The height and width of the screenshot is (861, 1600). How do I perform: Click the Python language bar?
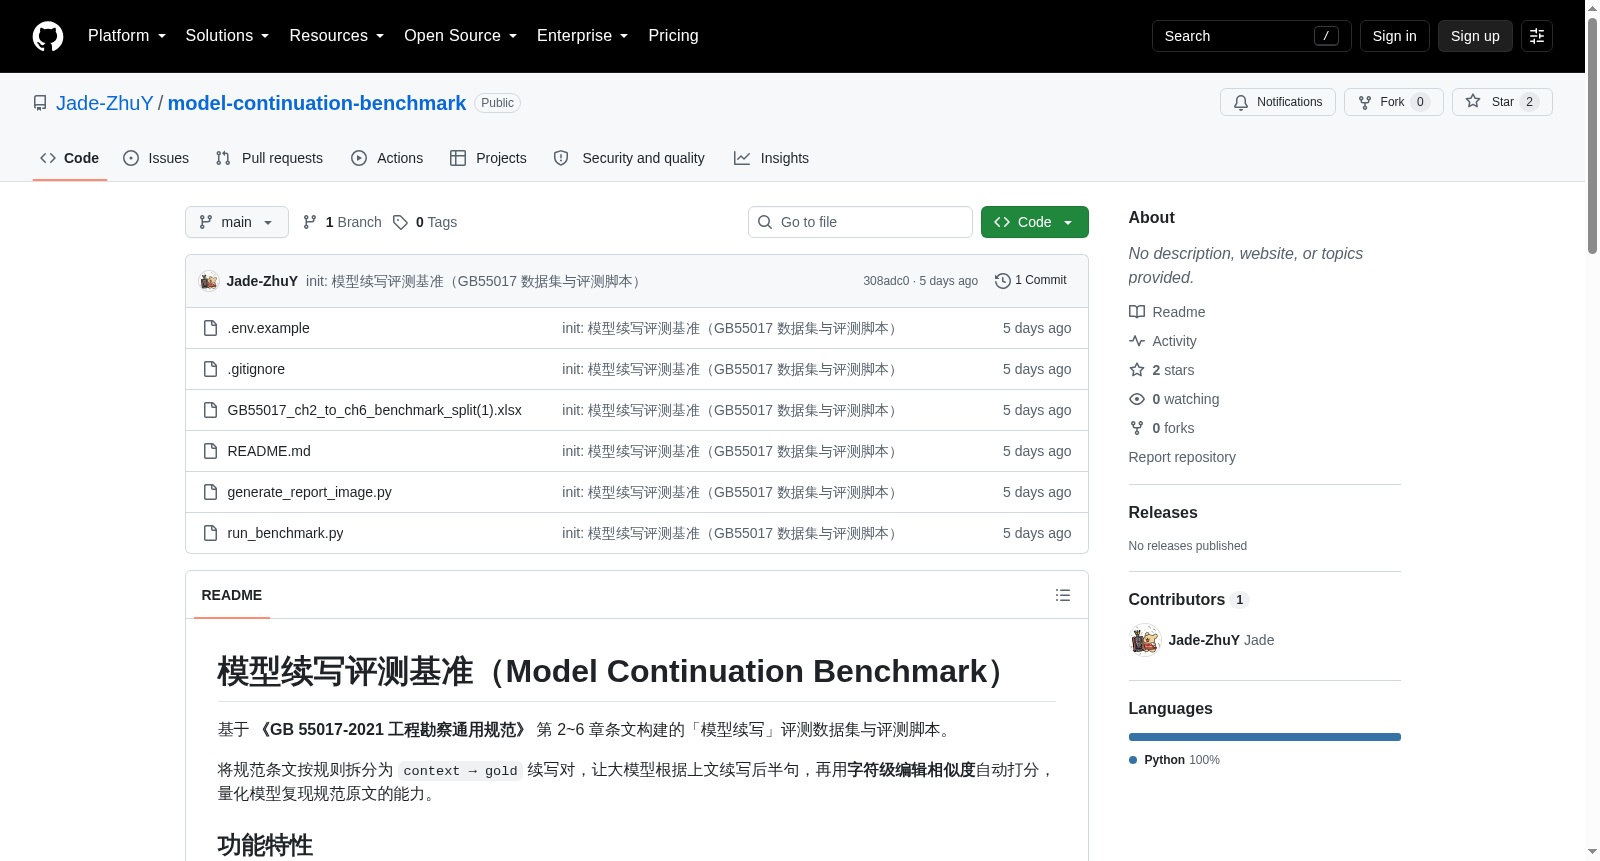point(1265,737)
